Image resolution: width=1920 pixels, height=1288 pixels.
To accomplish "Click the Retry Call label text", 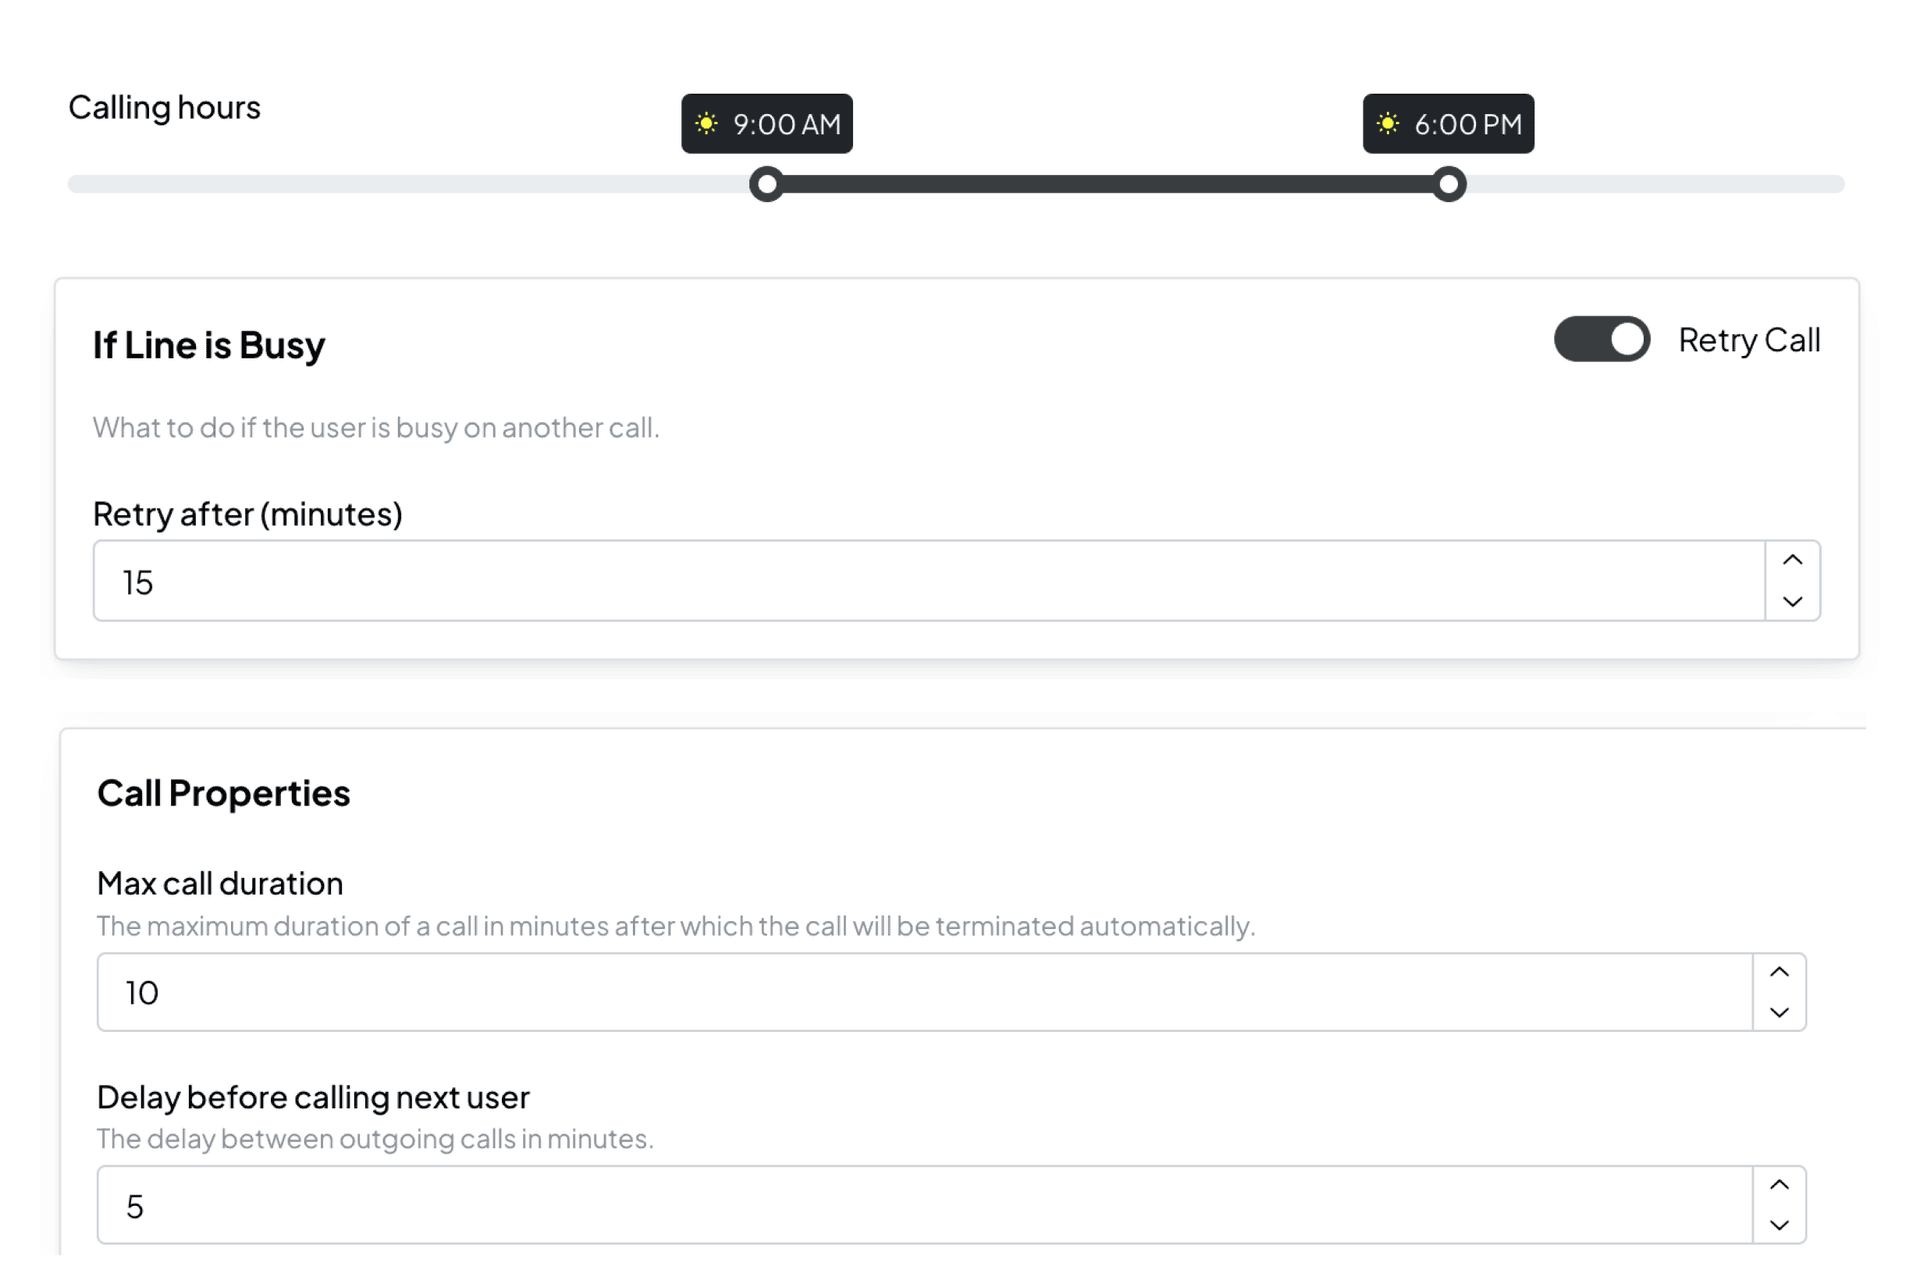I will coord(1749,340).
